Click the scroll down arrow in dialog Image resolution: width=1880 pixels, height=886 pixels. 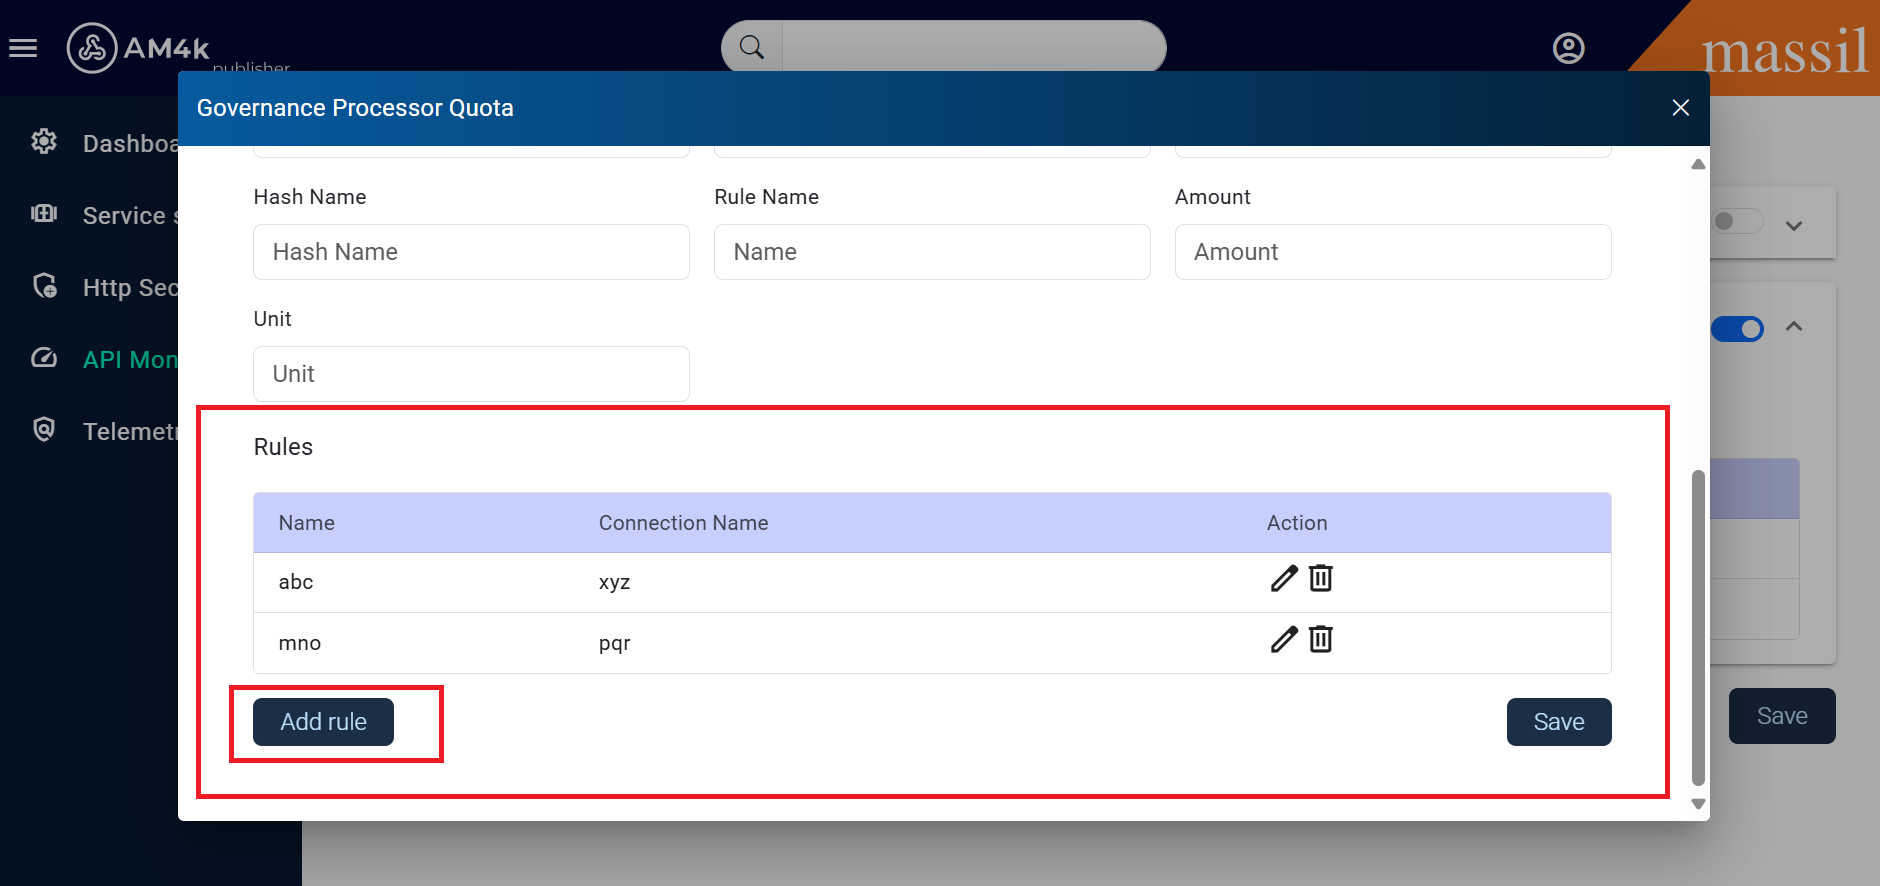pyautogui.click(x=1697, y=804)
